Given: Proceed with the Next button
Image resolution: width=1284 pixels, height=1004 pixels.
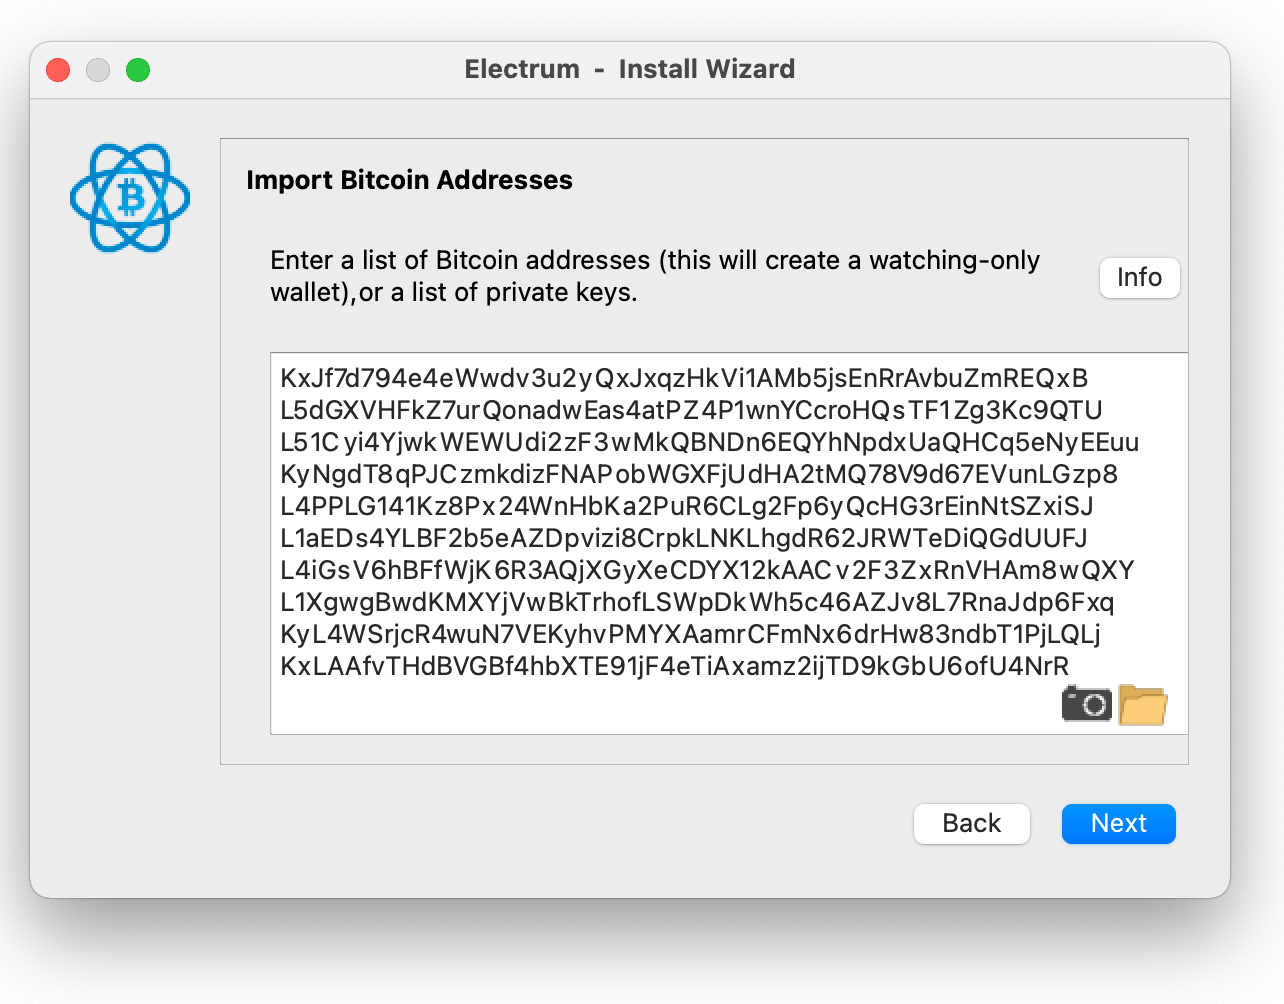Looking at the screenshot, I should tap(1118, 823).
